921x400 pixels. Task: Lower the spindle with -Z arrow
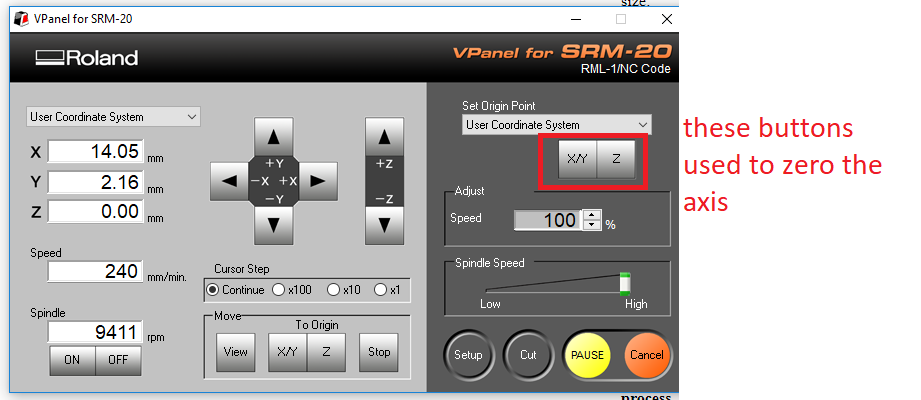coord(384,226)
